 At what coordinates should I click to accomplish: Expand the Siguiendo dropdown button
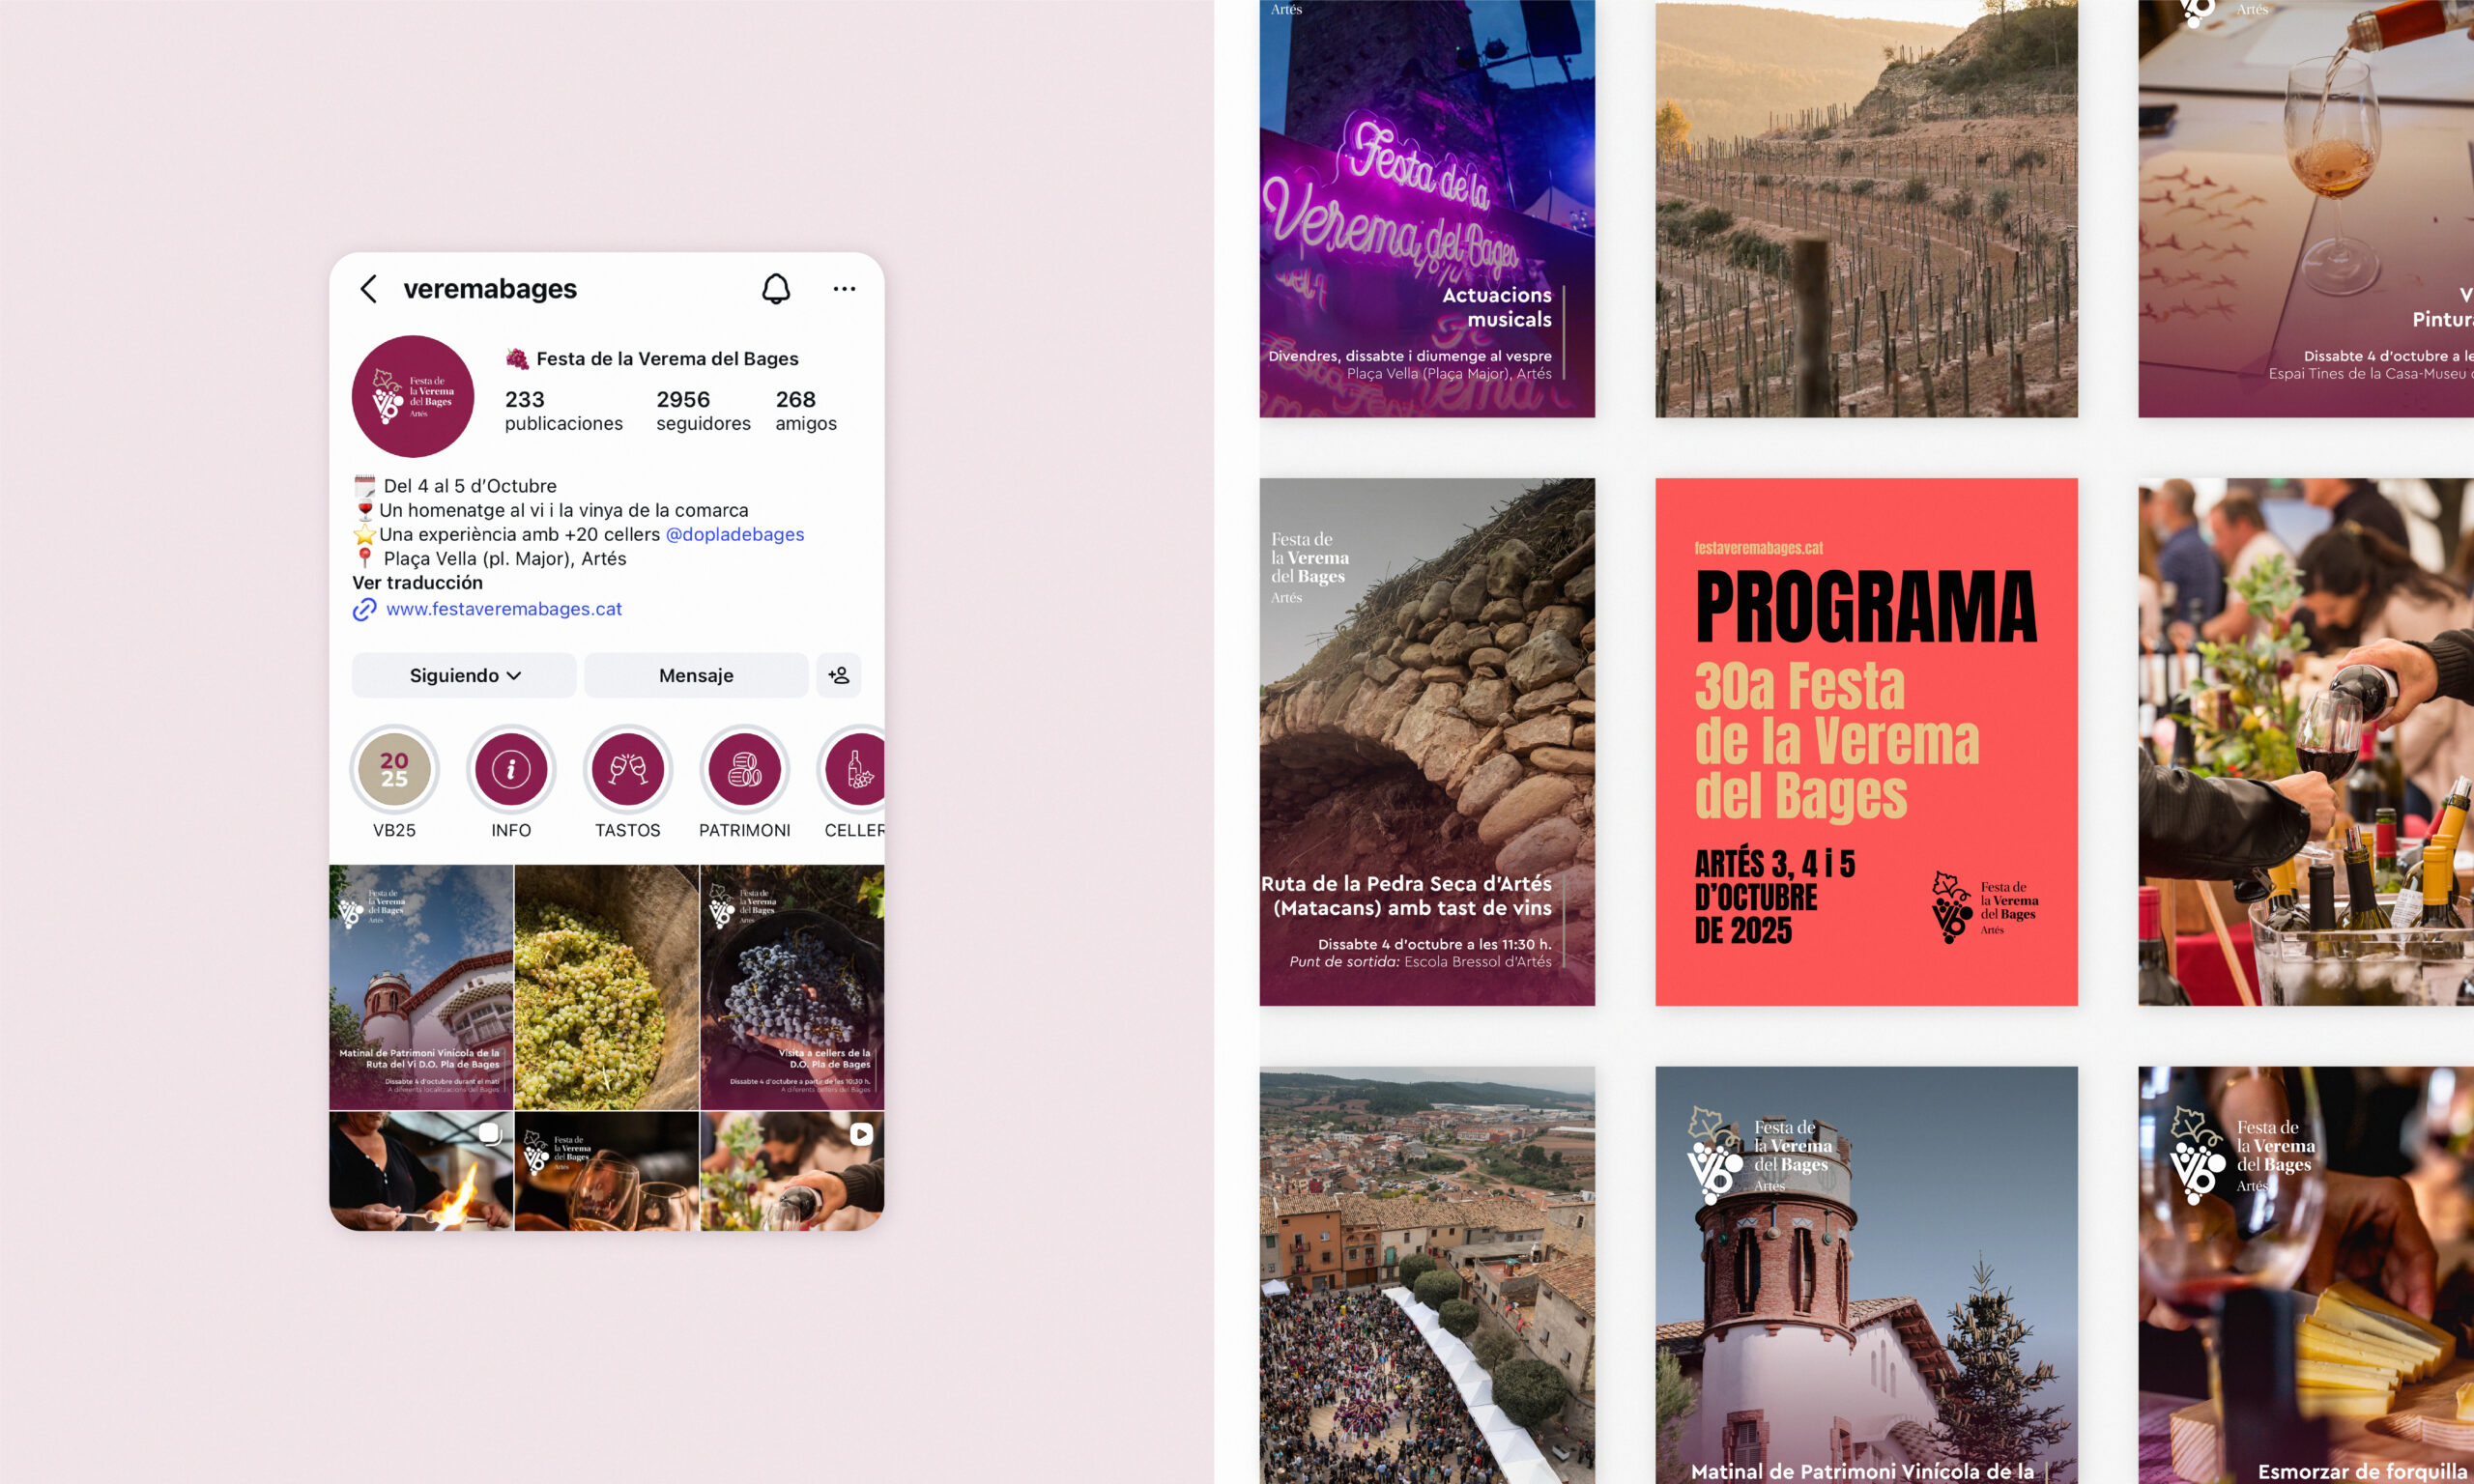(x=464, y=675)
